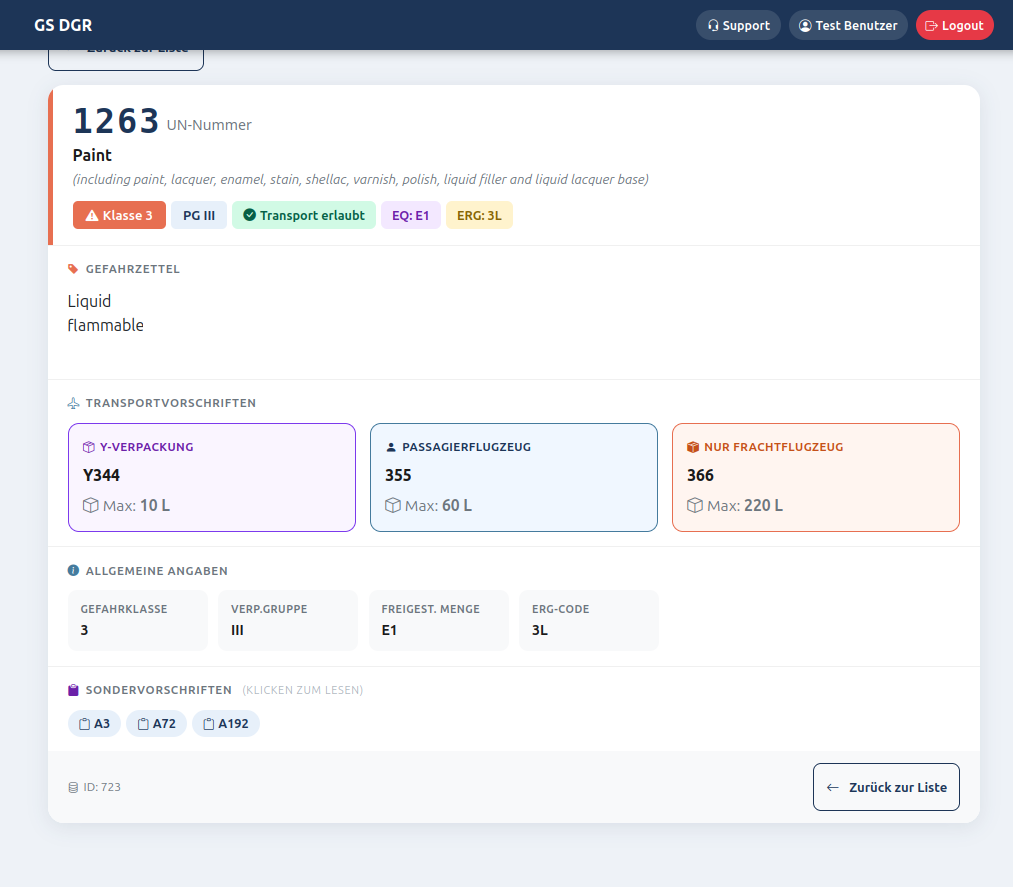The width and height of the screenshot is (1013, 887).
Task: Click the Transportvorschriften heading
Action: 171,403
